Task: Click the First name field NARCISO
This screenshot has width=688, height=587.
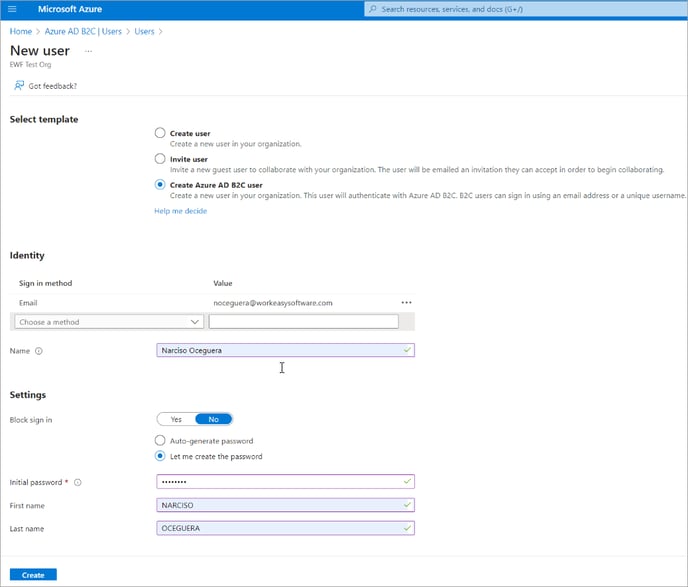Action: 285,505
